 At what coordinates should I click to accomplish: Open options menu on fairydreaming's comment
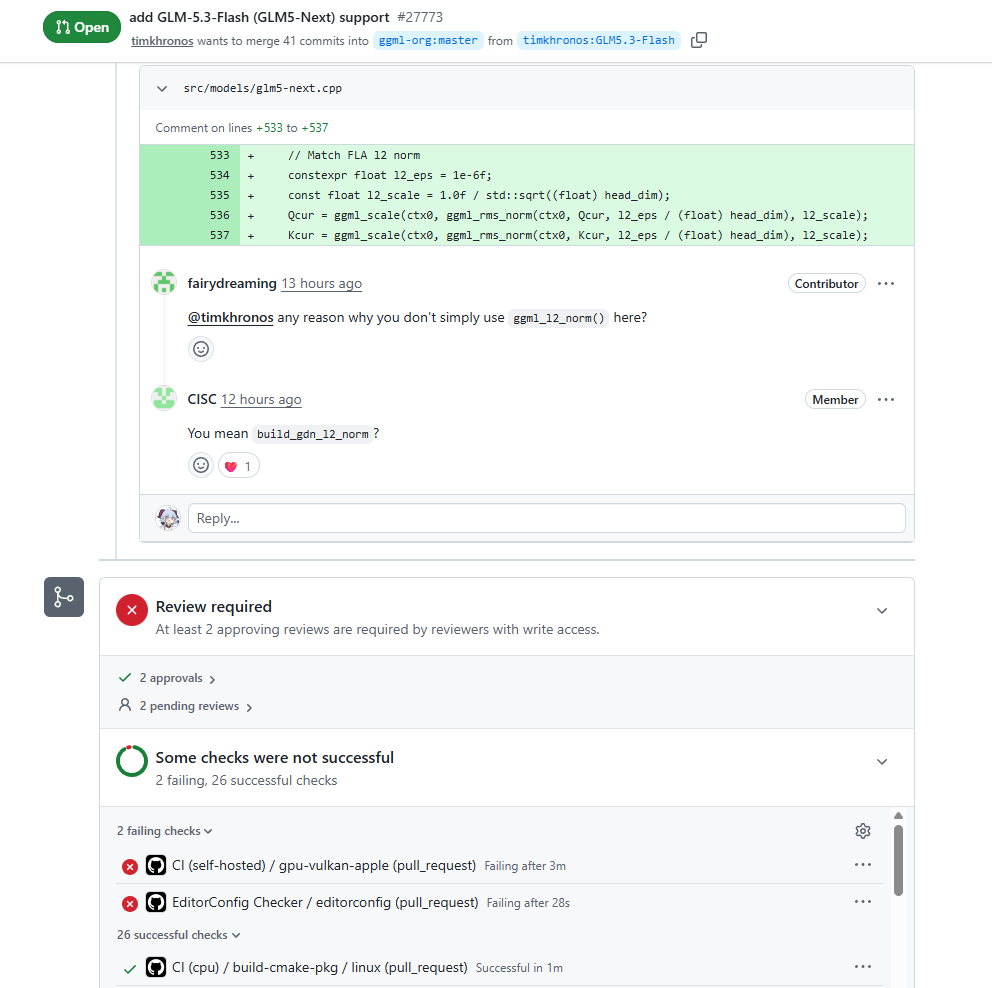point(886,283)
